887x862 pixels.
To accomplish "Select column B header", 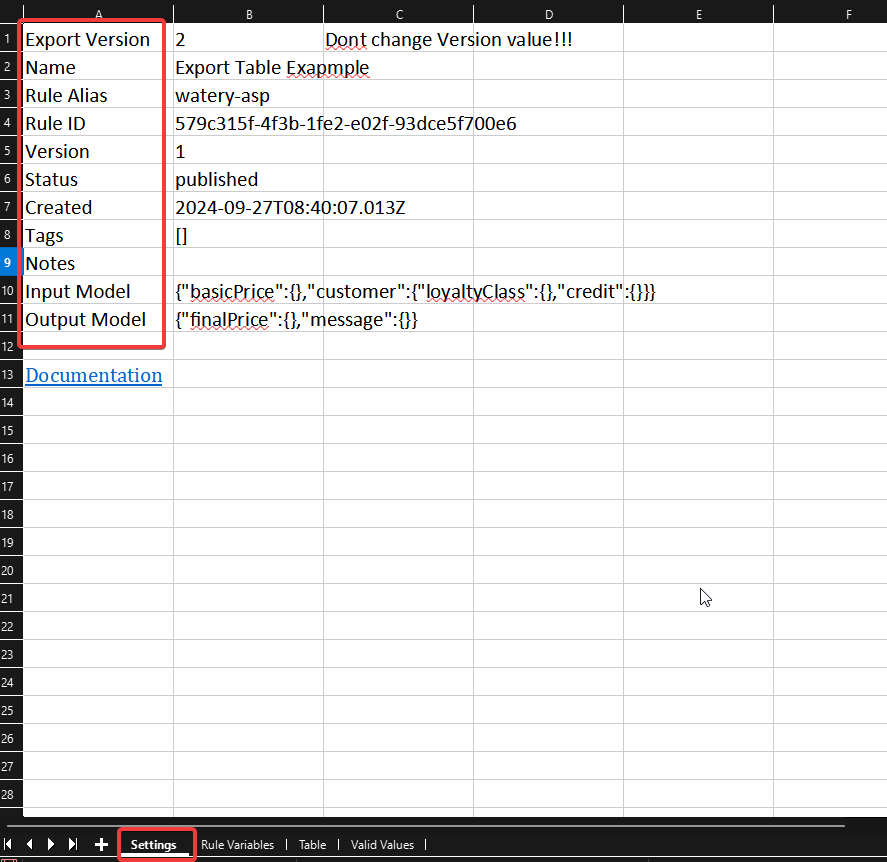I will pos(248,14).
